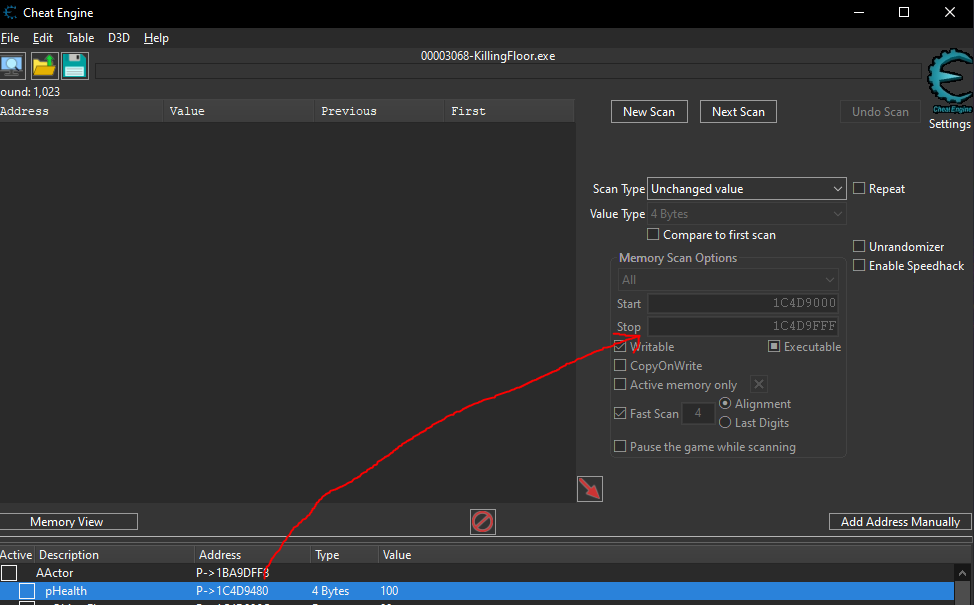This screenshot has height=605, width=974.
Task: Activate the pHealth entry checkbox
Action: (27, 591)
